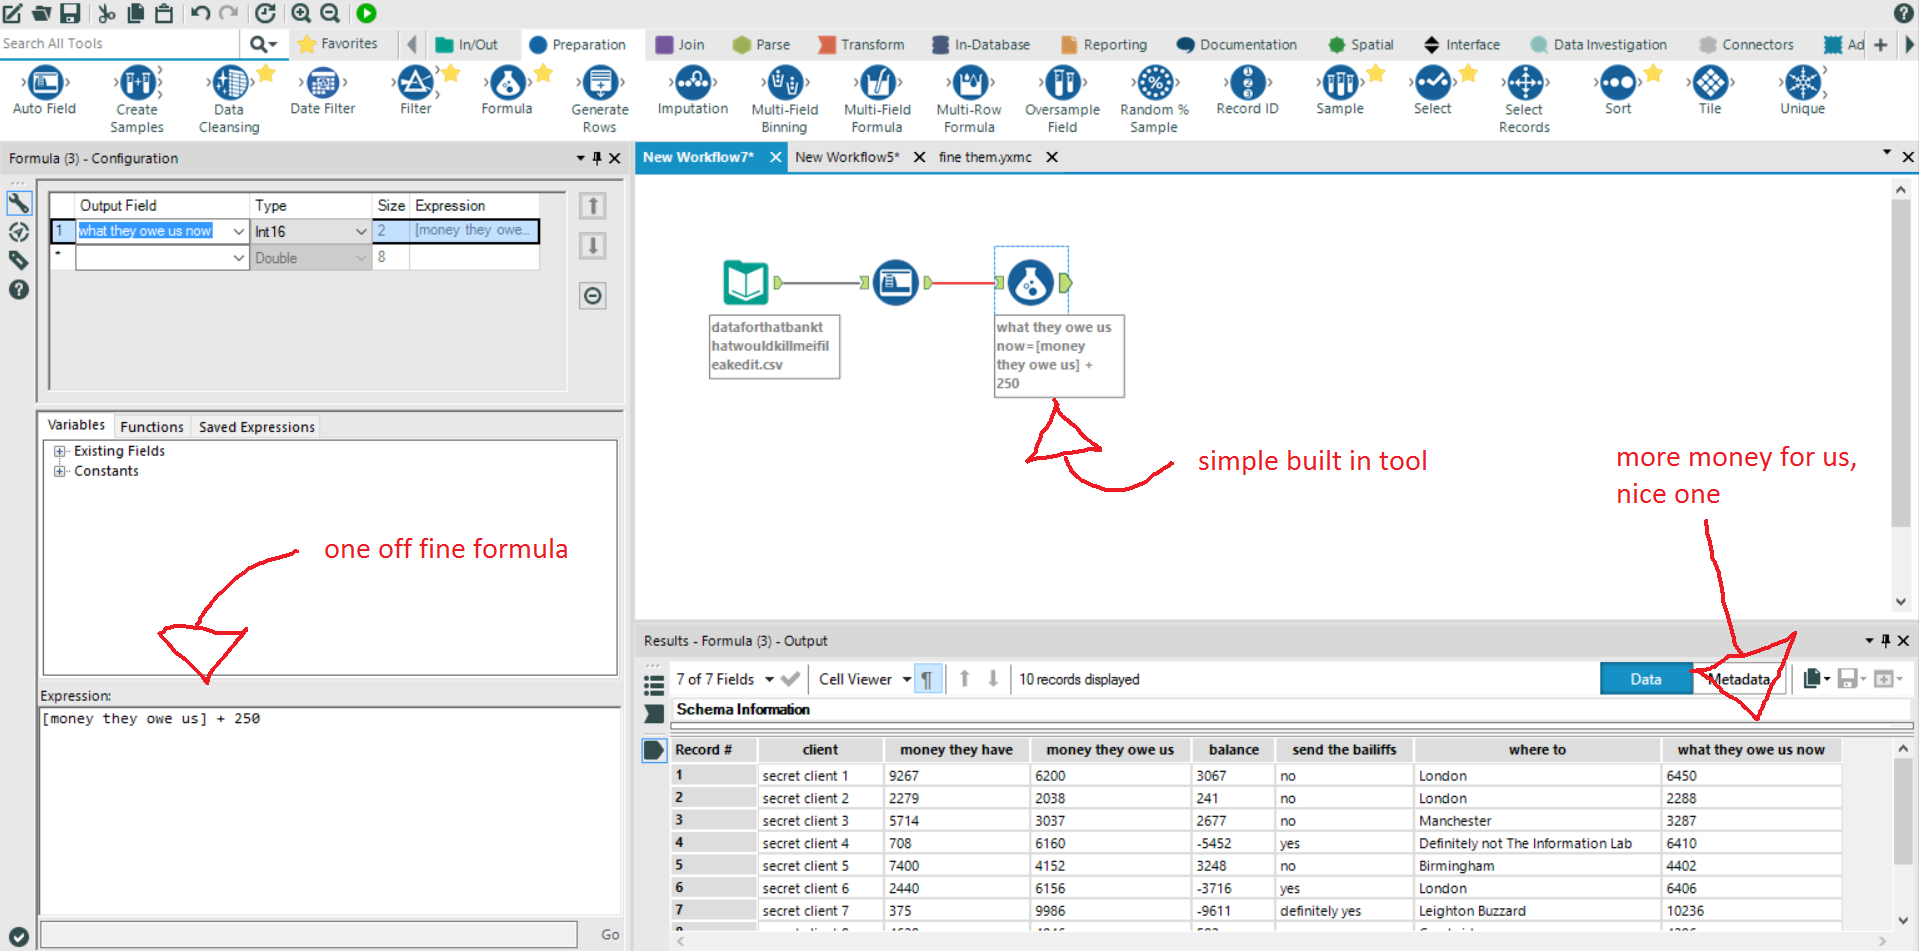Open the Transform tool category
The width and height of the screenshot is (1919, 951).
(861, 45)
